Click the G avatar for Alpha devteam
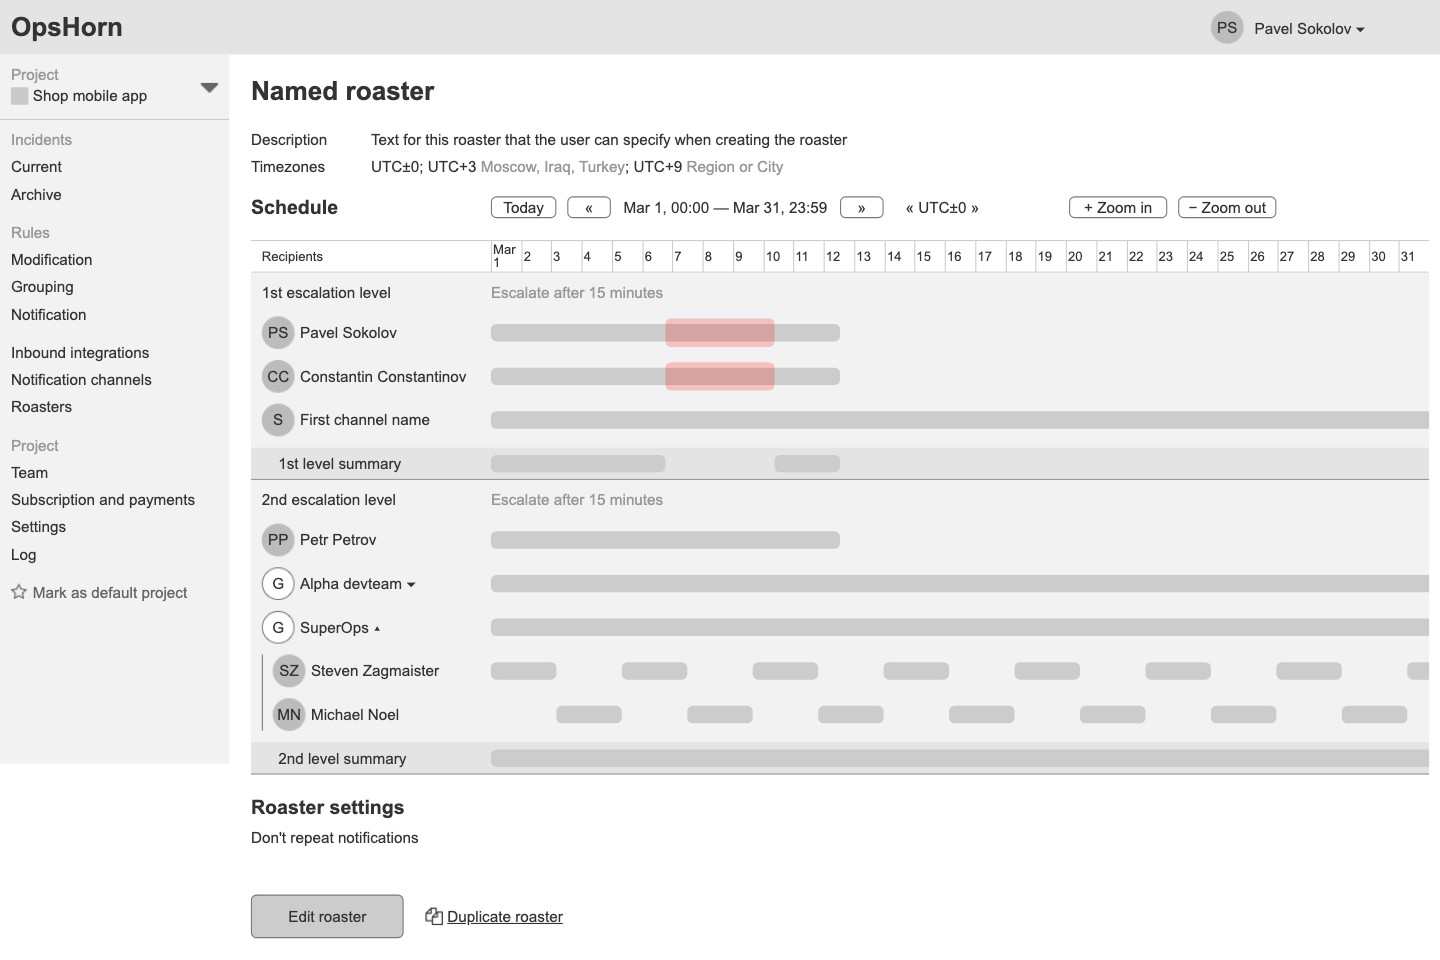Screen dimensions: 1440x960 (278, 584)
